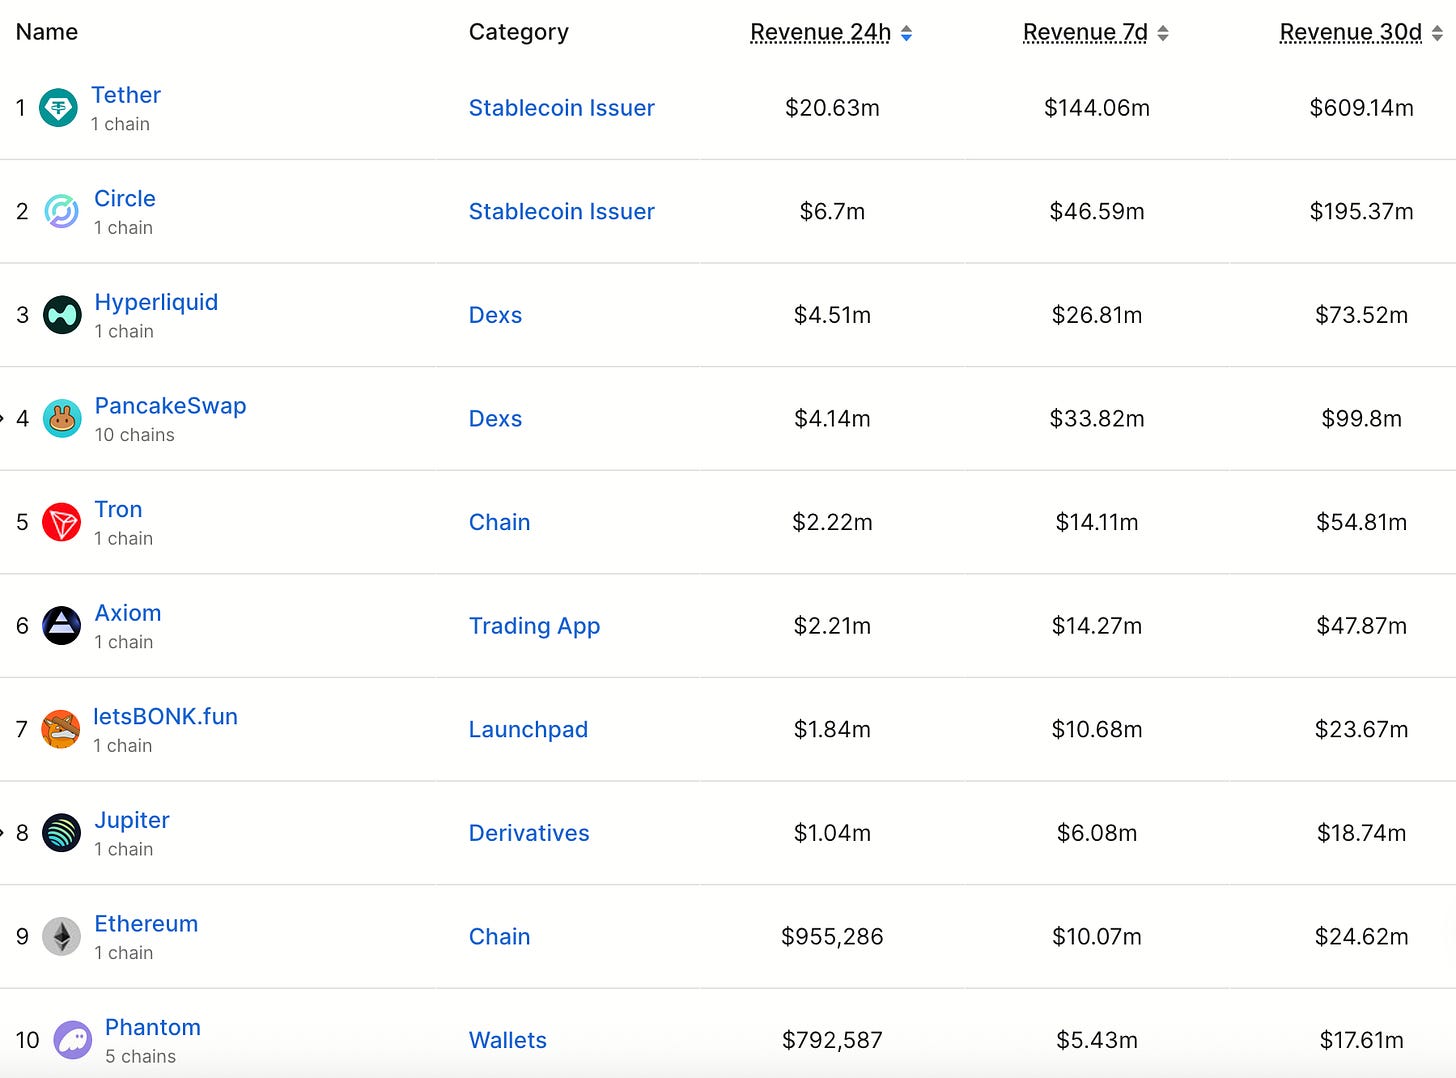Expand the Jupiter row chevron
This screenshot has height=1078, width=1456.
coord(2,832)
